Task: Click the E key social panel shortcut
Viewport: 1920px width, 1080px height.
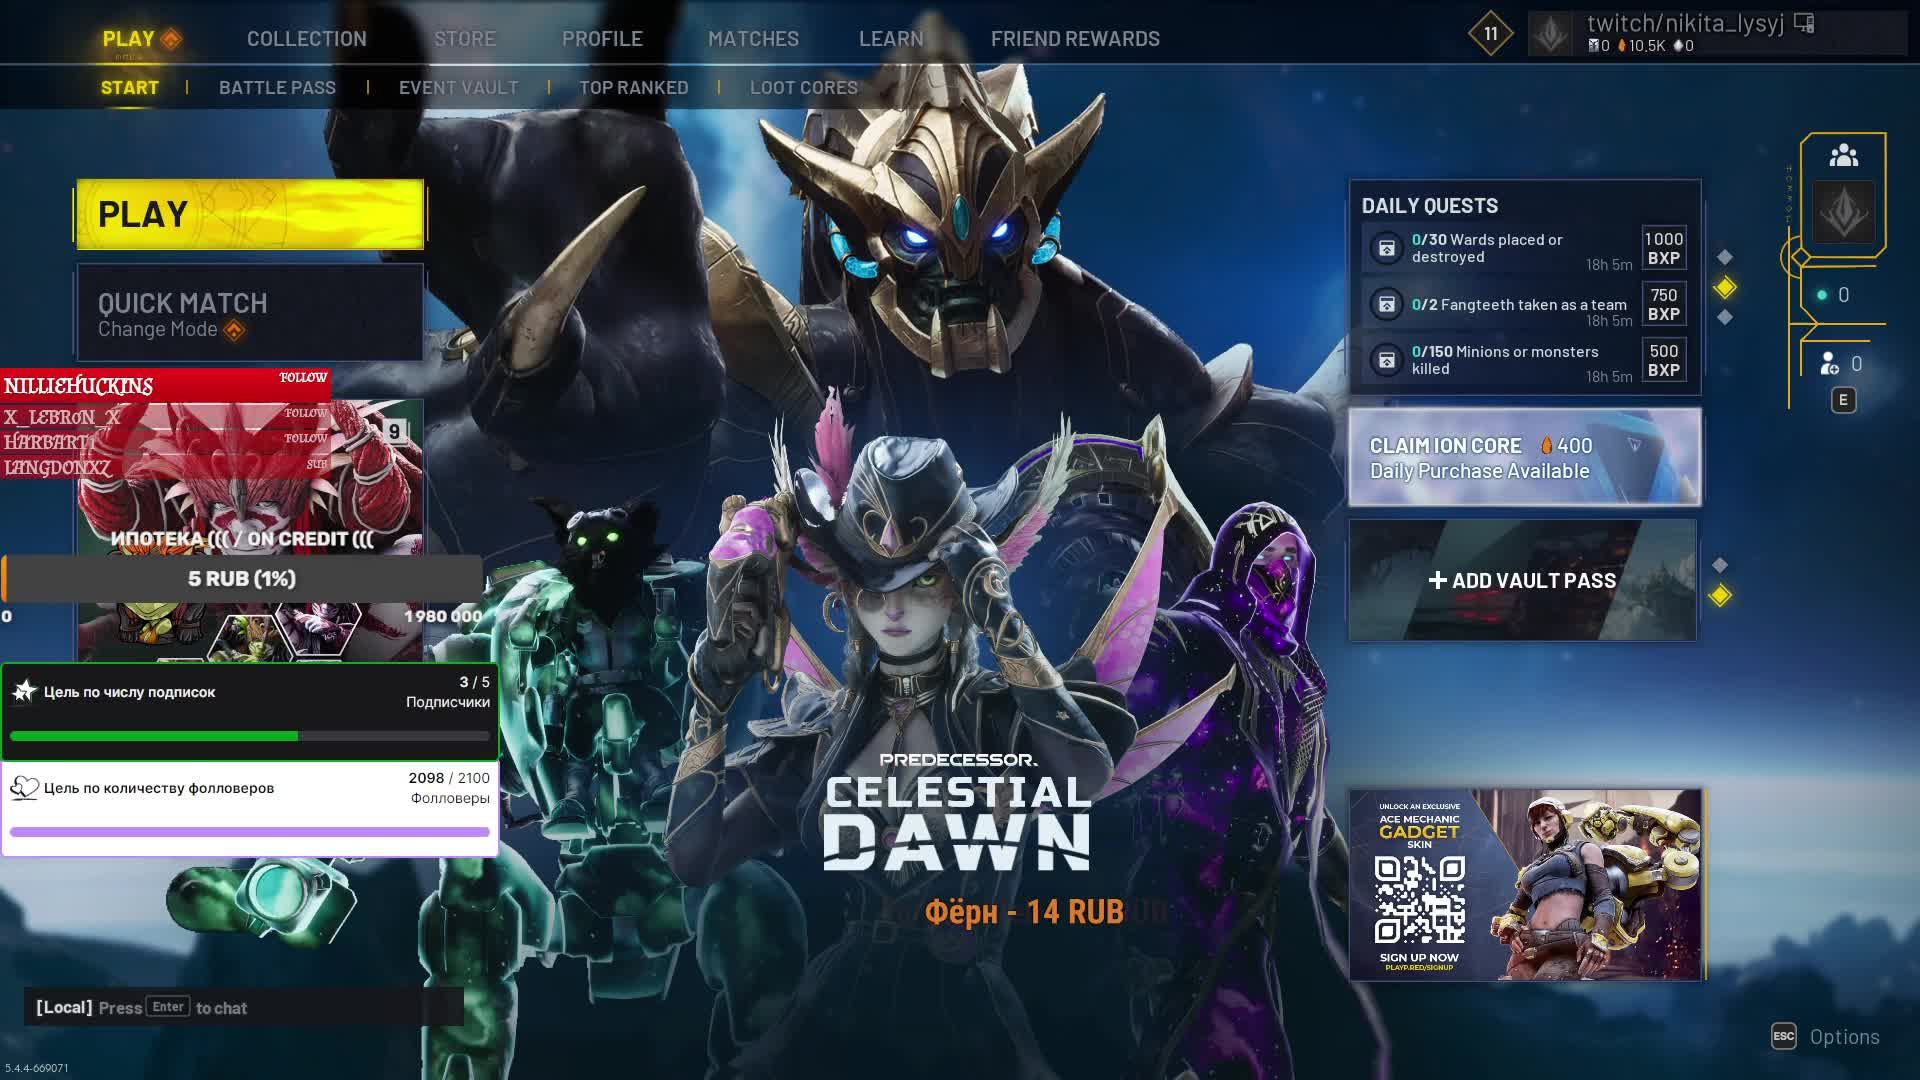Action: [x=1843, y=400]
